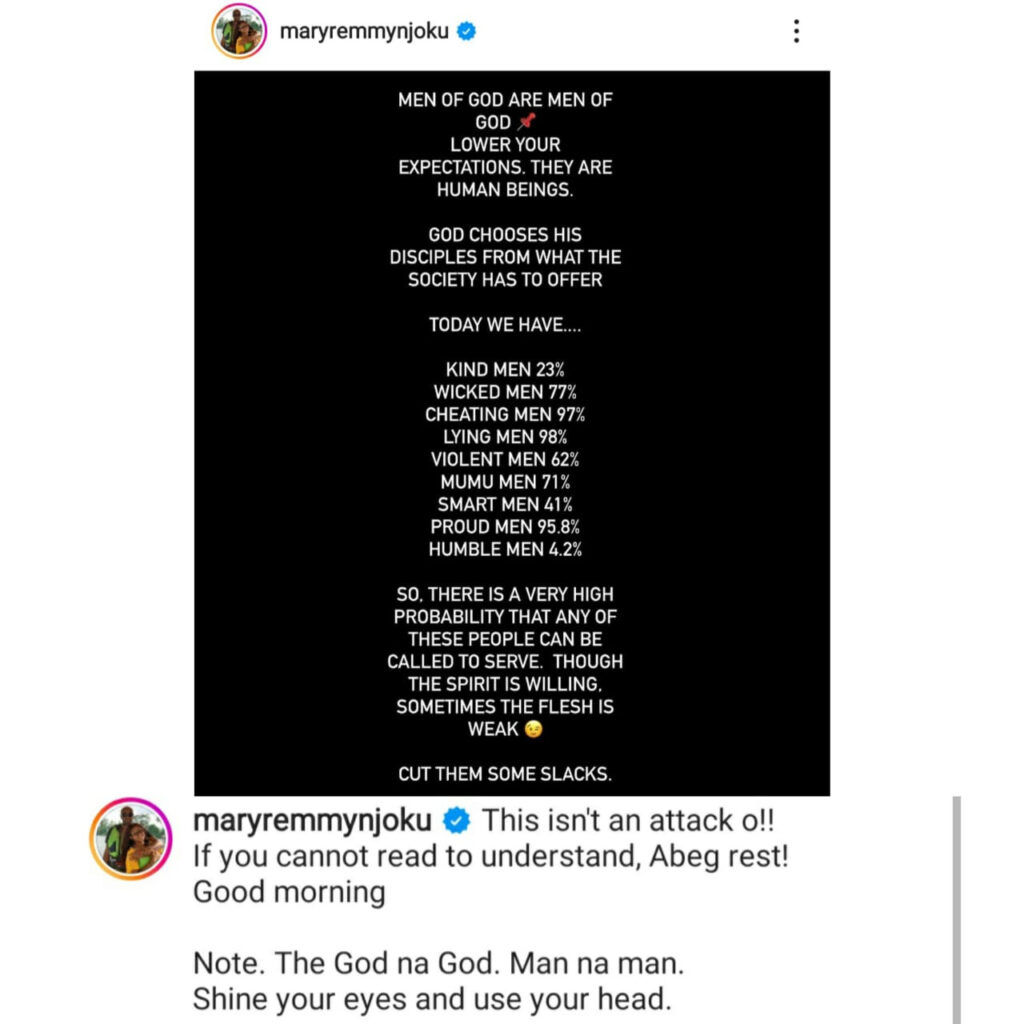The image size is (1024, 1024).
Task: Click the "Good morning" caption line
Action: click(x=288, y=891)
